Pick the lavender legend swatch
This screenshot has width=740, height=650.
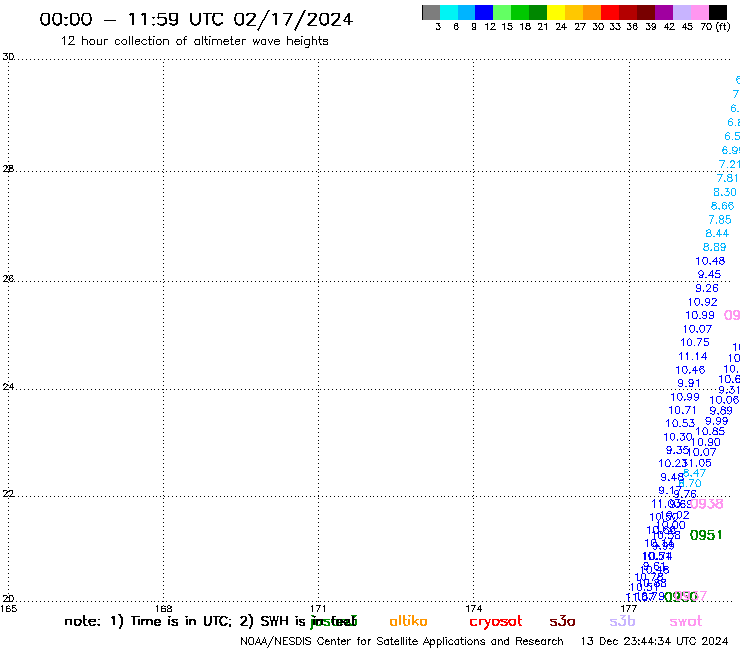(x=682, y=12)
